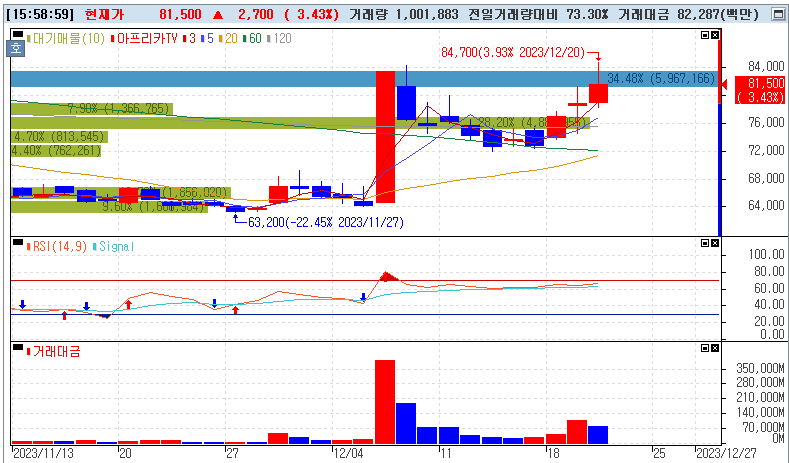Click the 84,700 high price annotation
789x463 pixels.
[x=513, y=52]
